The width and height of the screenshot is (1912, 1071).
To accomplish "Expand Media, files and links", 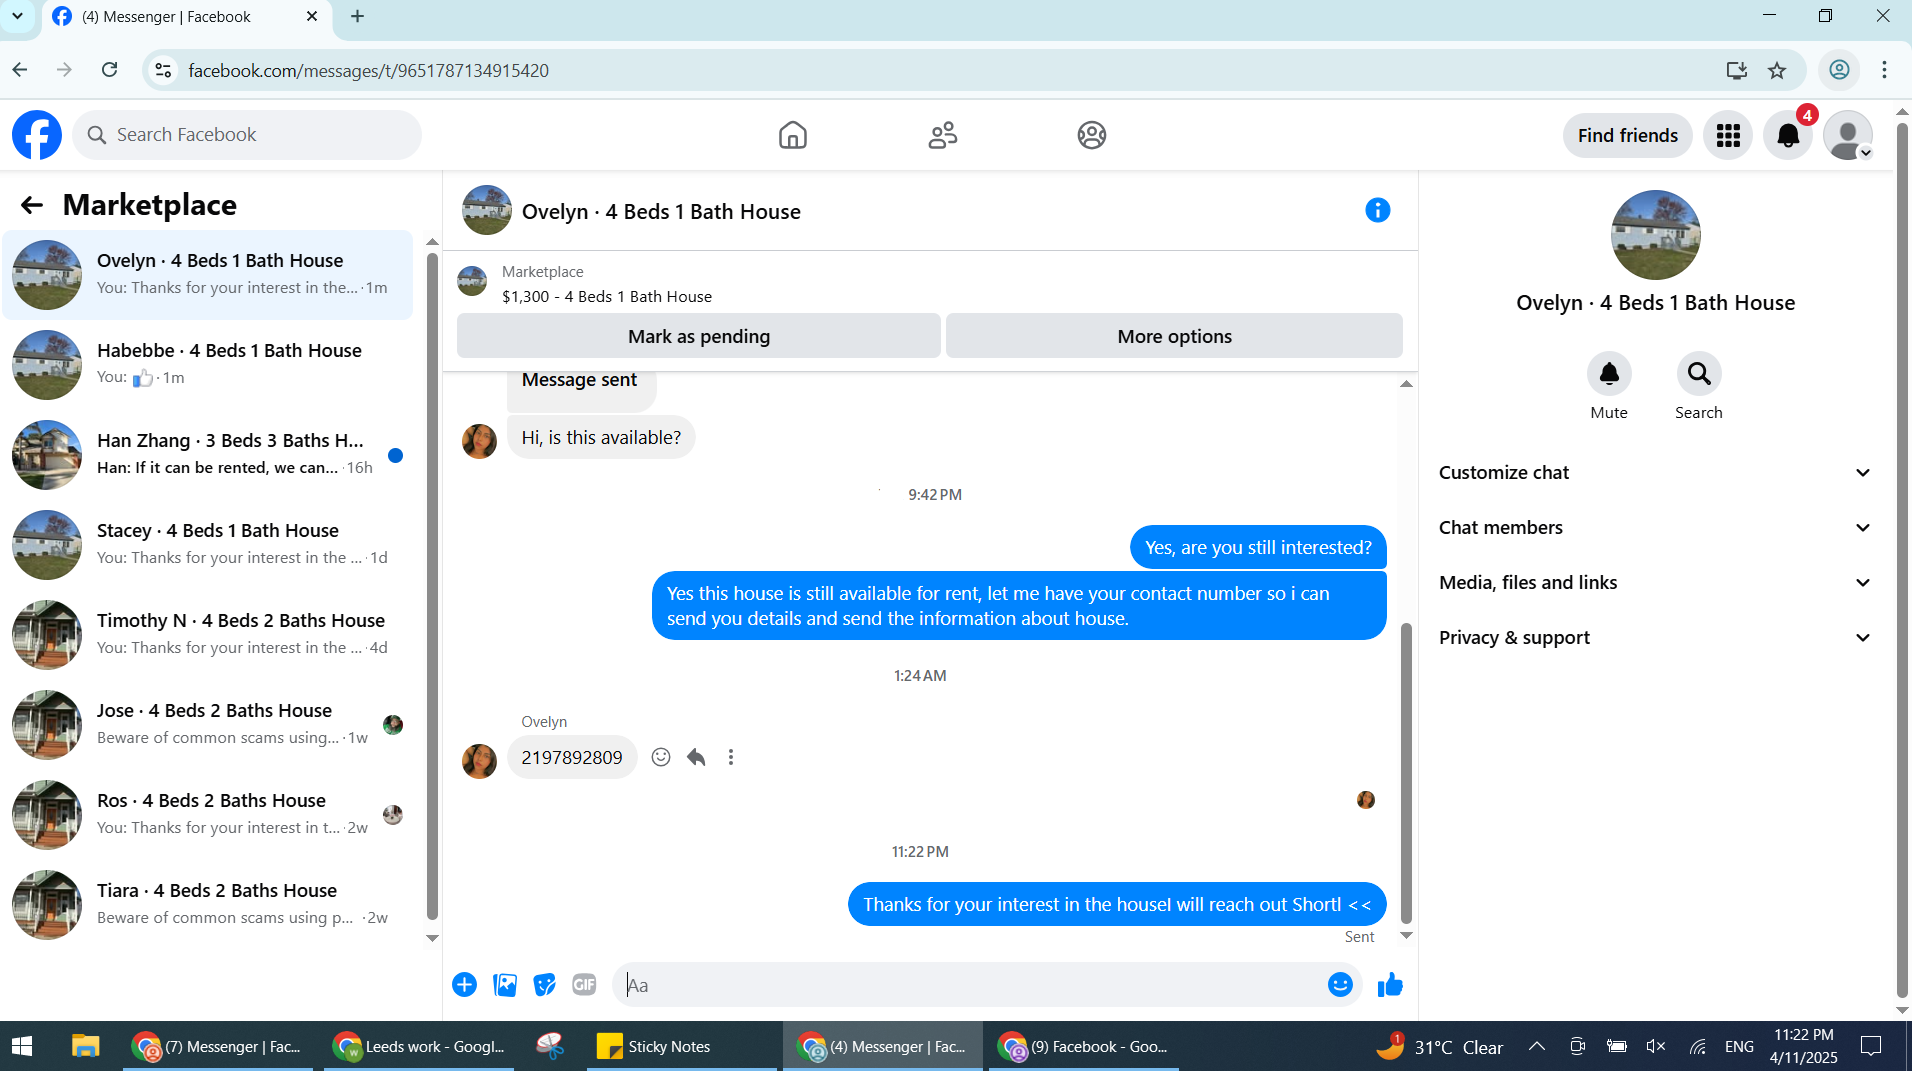I will tap(1655, 583).
